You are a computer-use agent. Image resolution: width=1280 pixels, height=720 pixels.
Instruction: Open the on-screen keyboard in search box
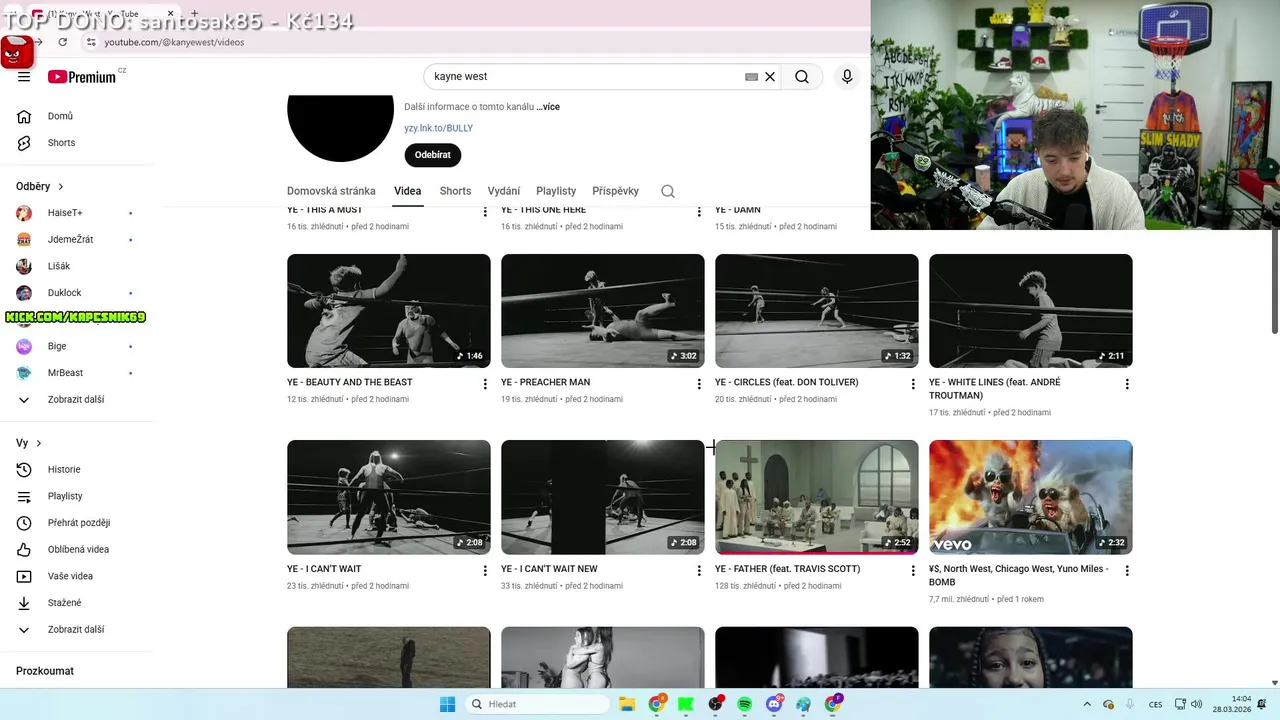[751, 76]
